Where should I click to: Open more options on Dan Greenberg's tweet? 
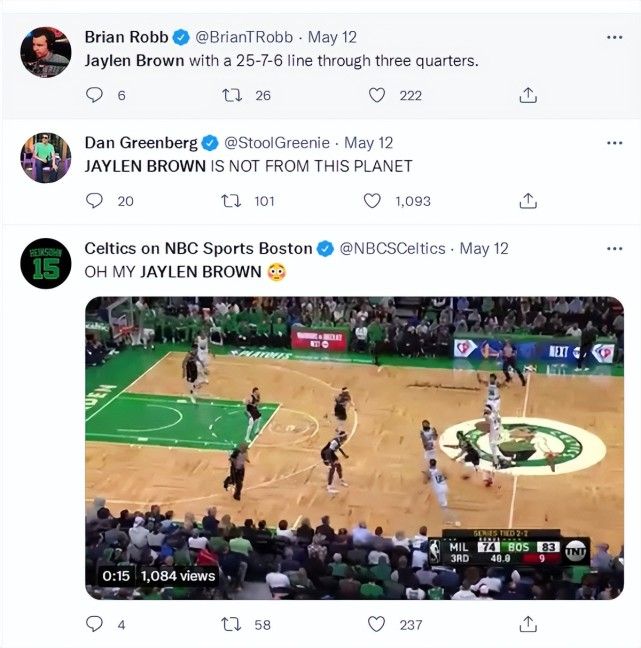coord(614,143)
